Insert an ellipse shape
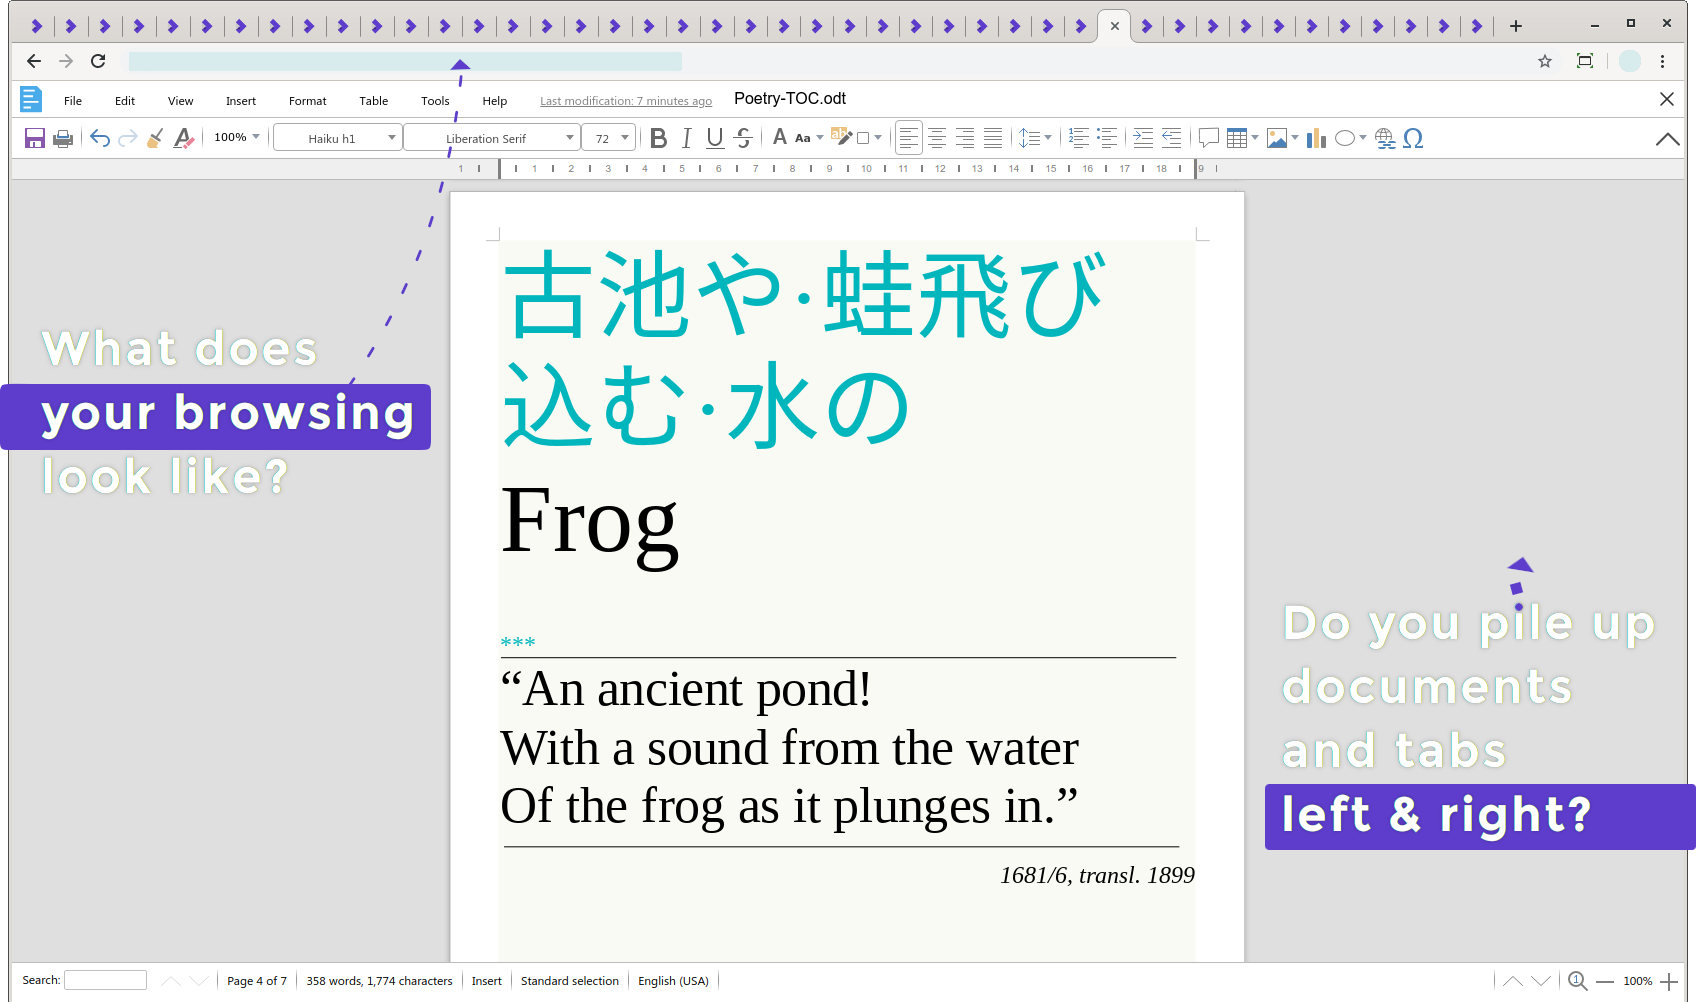1696x1002 pixels. tap(1345, 138)
